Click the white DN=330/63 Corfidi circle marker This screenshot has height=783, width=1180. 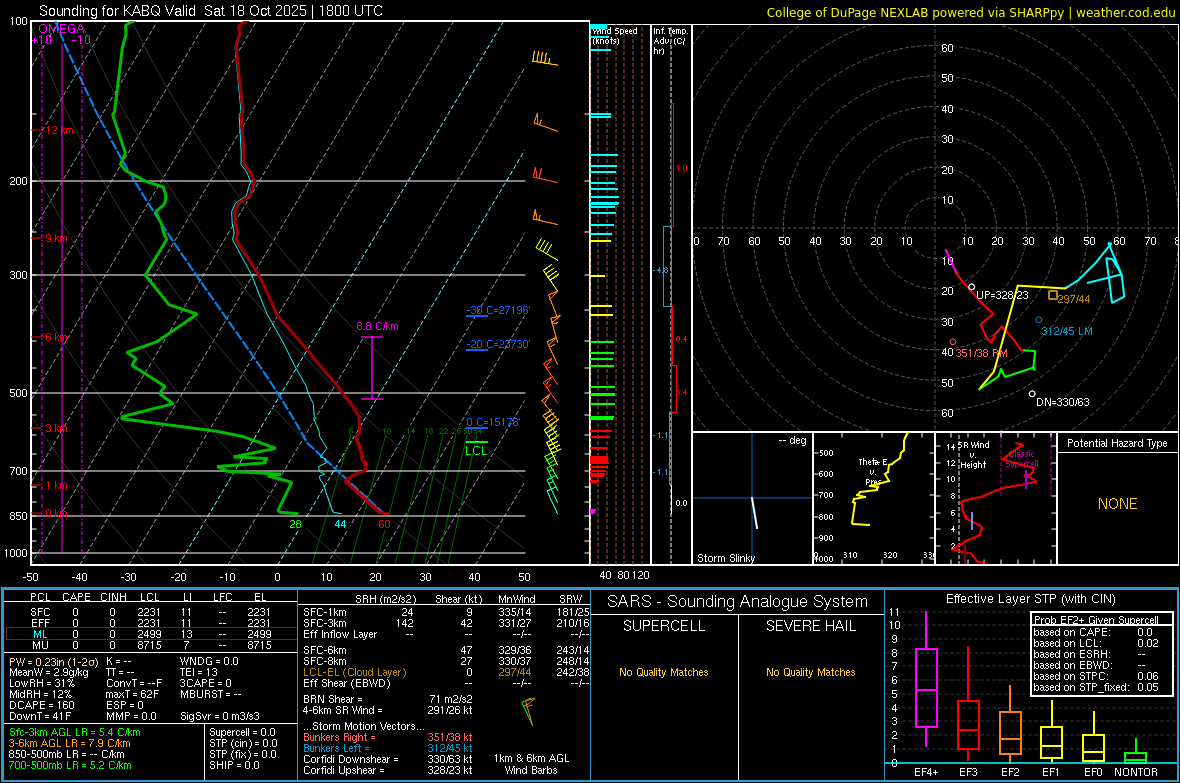(1032, 394)
